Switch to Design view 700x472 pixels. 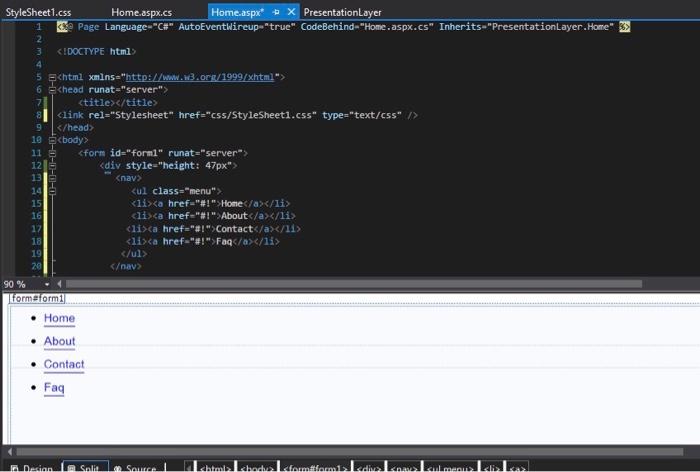pos(32,468)
